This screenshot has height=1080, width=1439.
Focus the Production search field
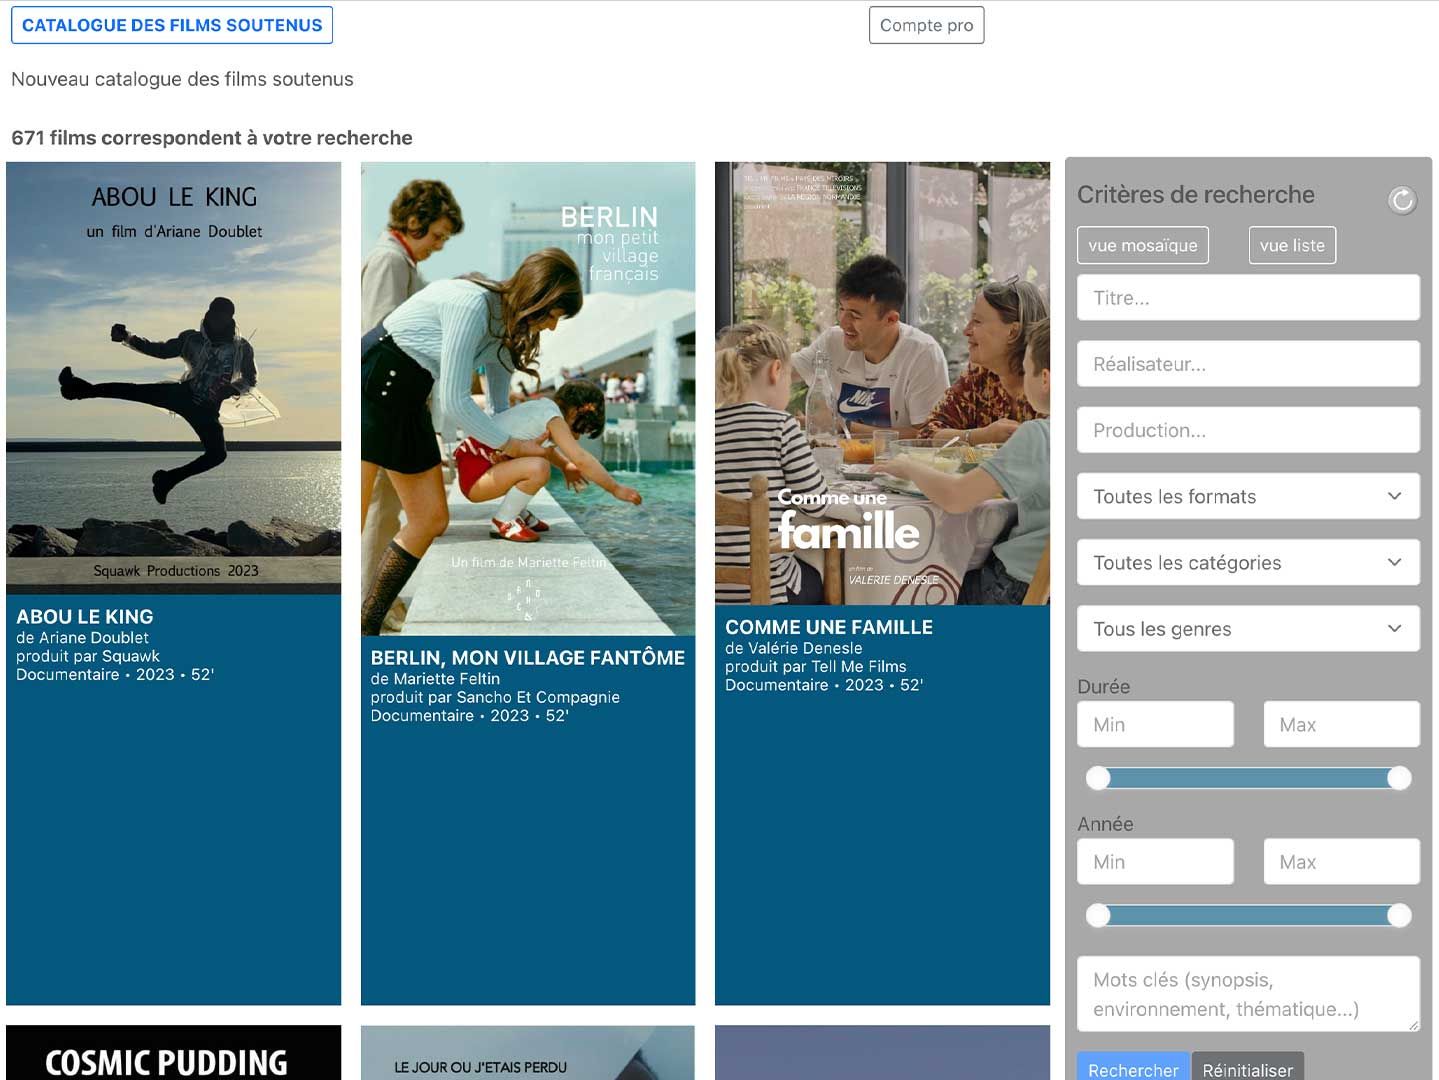pos(1248,430)
